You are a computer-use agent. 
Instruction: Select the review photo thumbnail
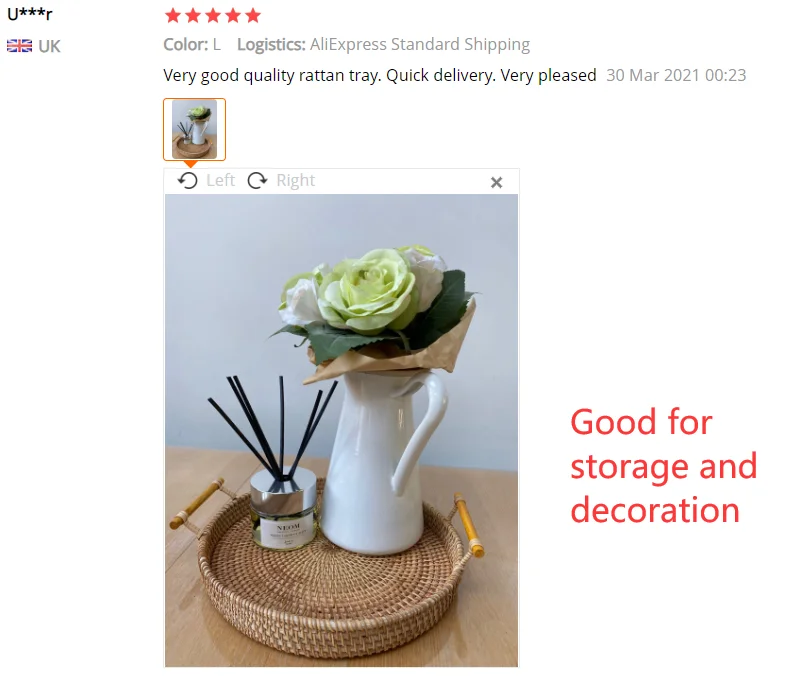[x=194, y=129]
